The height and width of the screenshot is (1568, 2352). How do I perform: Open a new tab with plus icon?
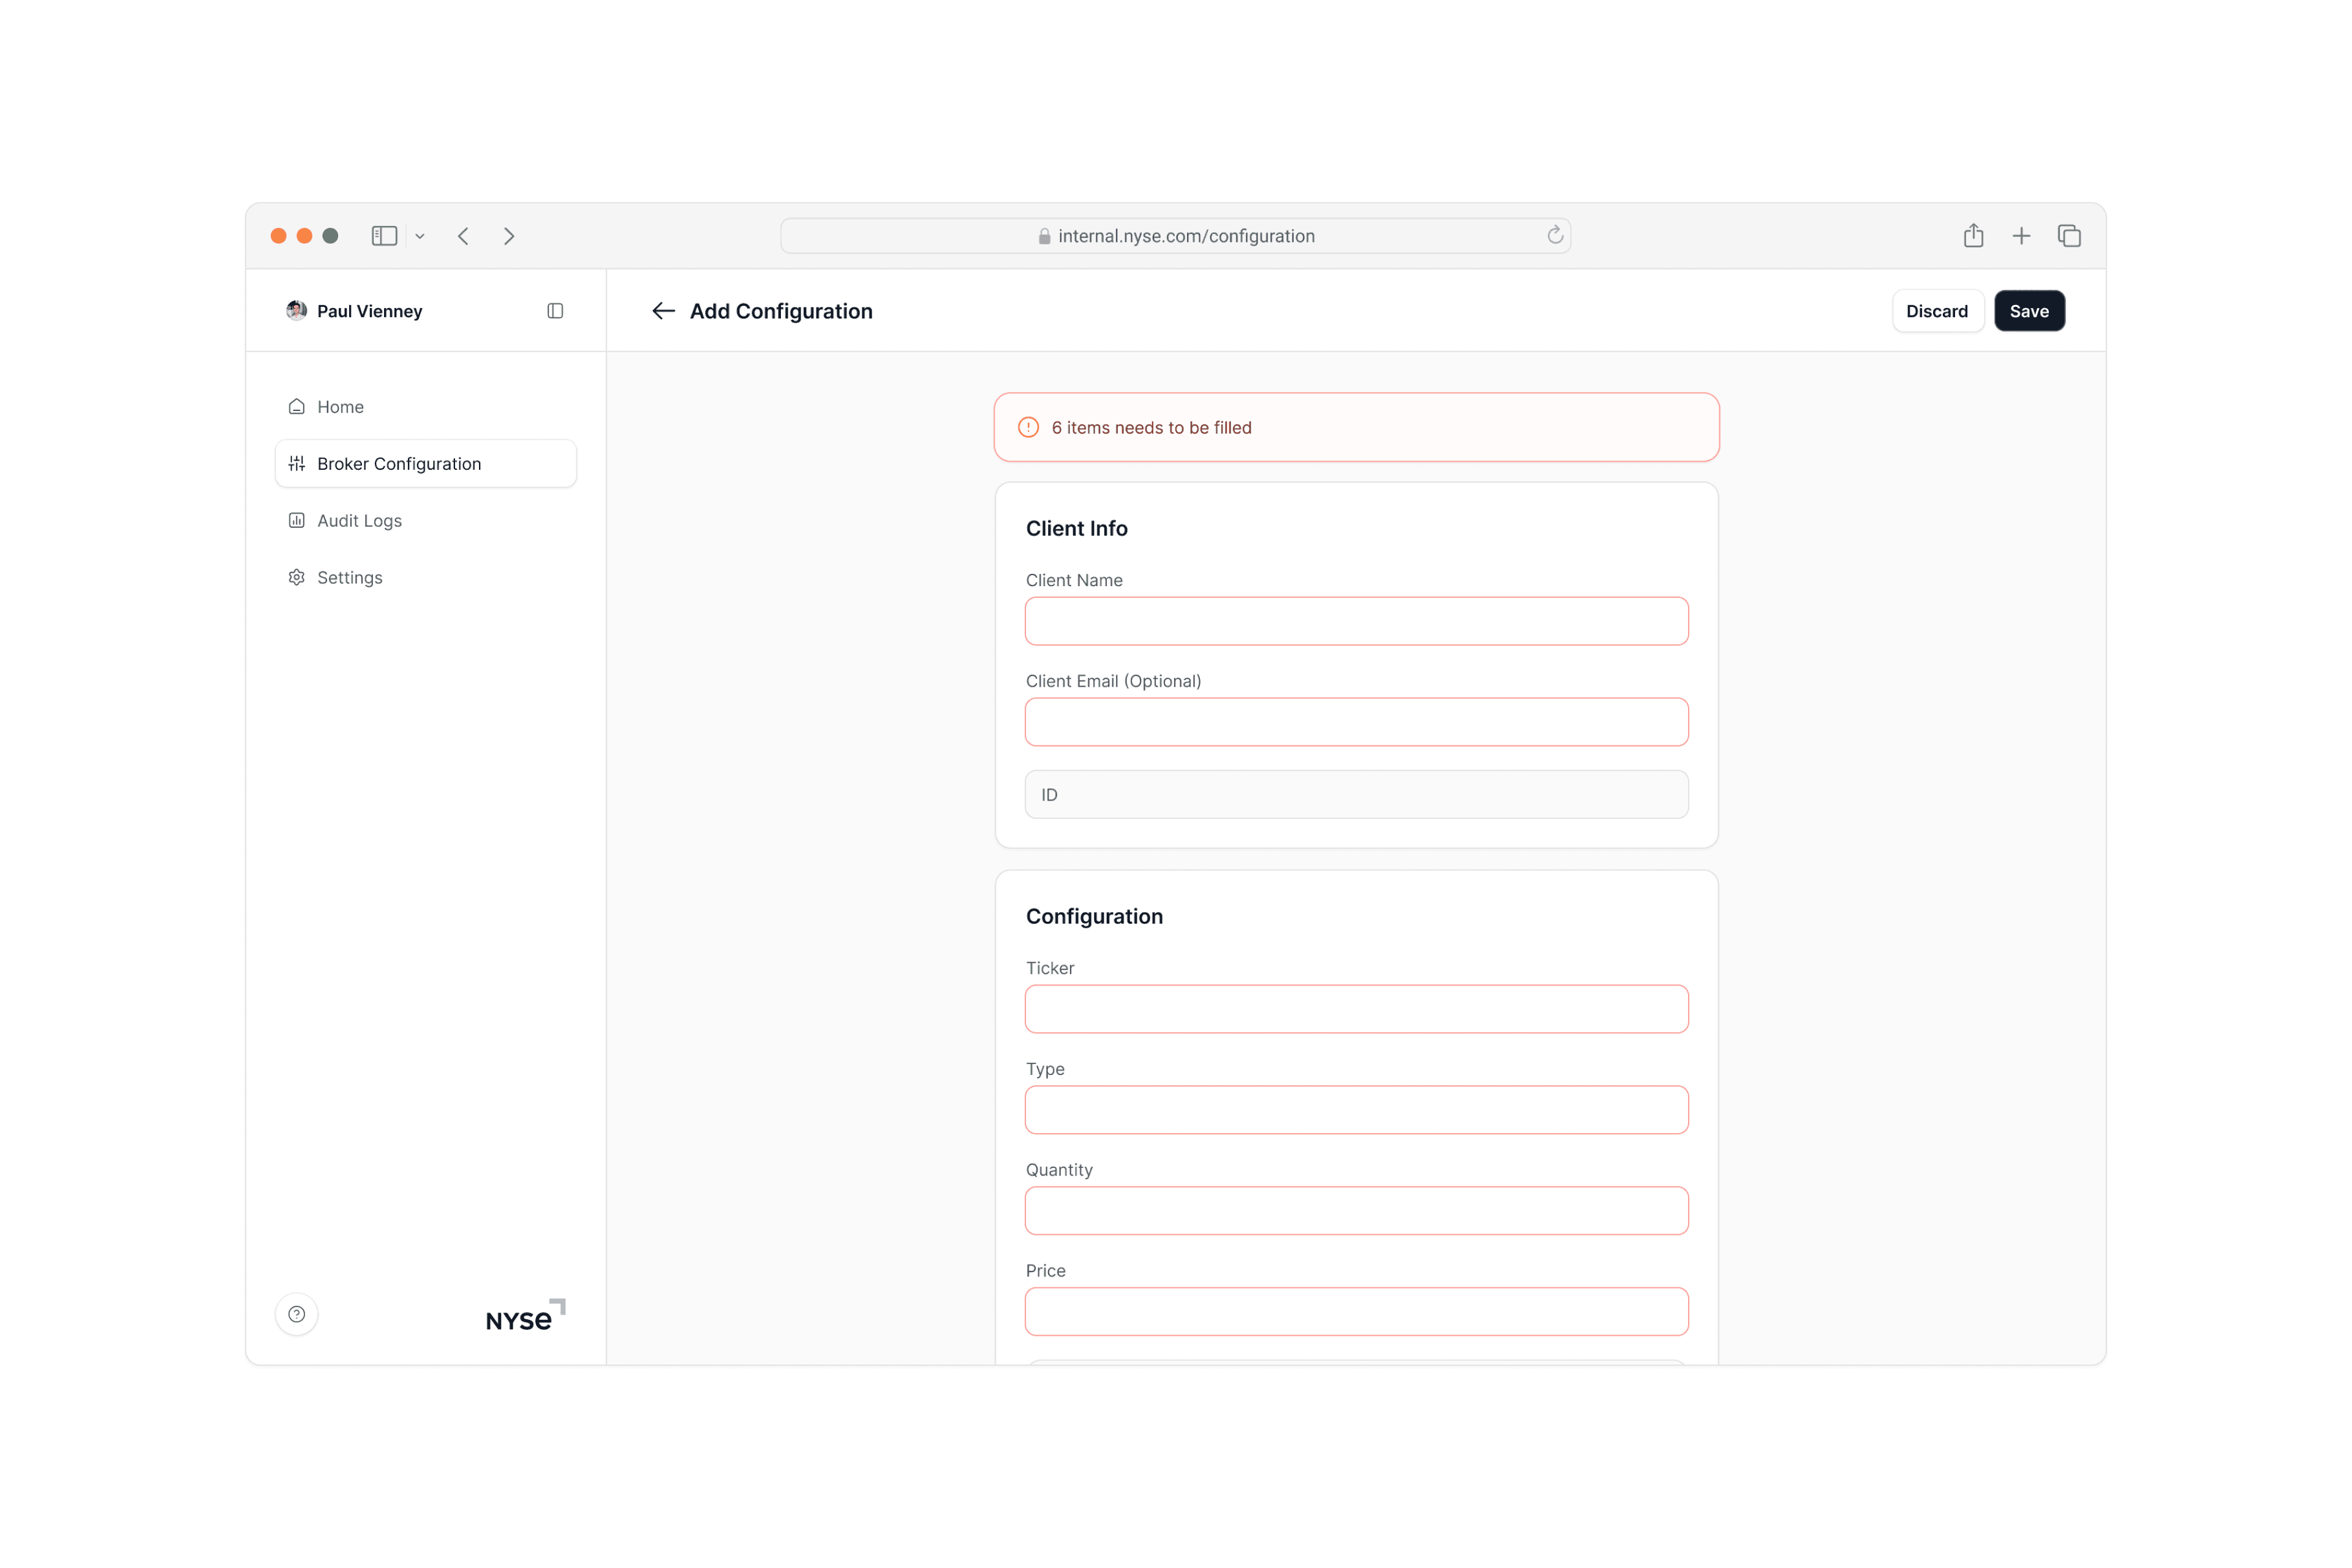pos(2021,236)
